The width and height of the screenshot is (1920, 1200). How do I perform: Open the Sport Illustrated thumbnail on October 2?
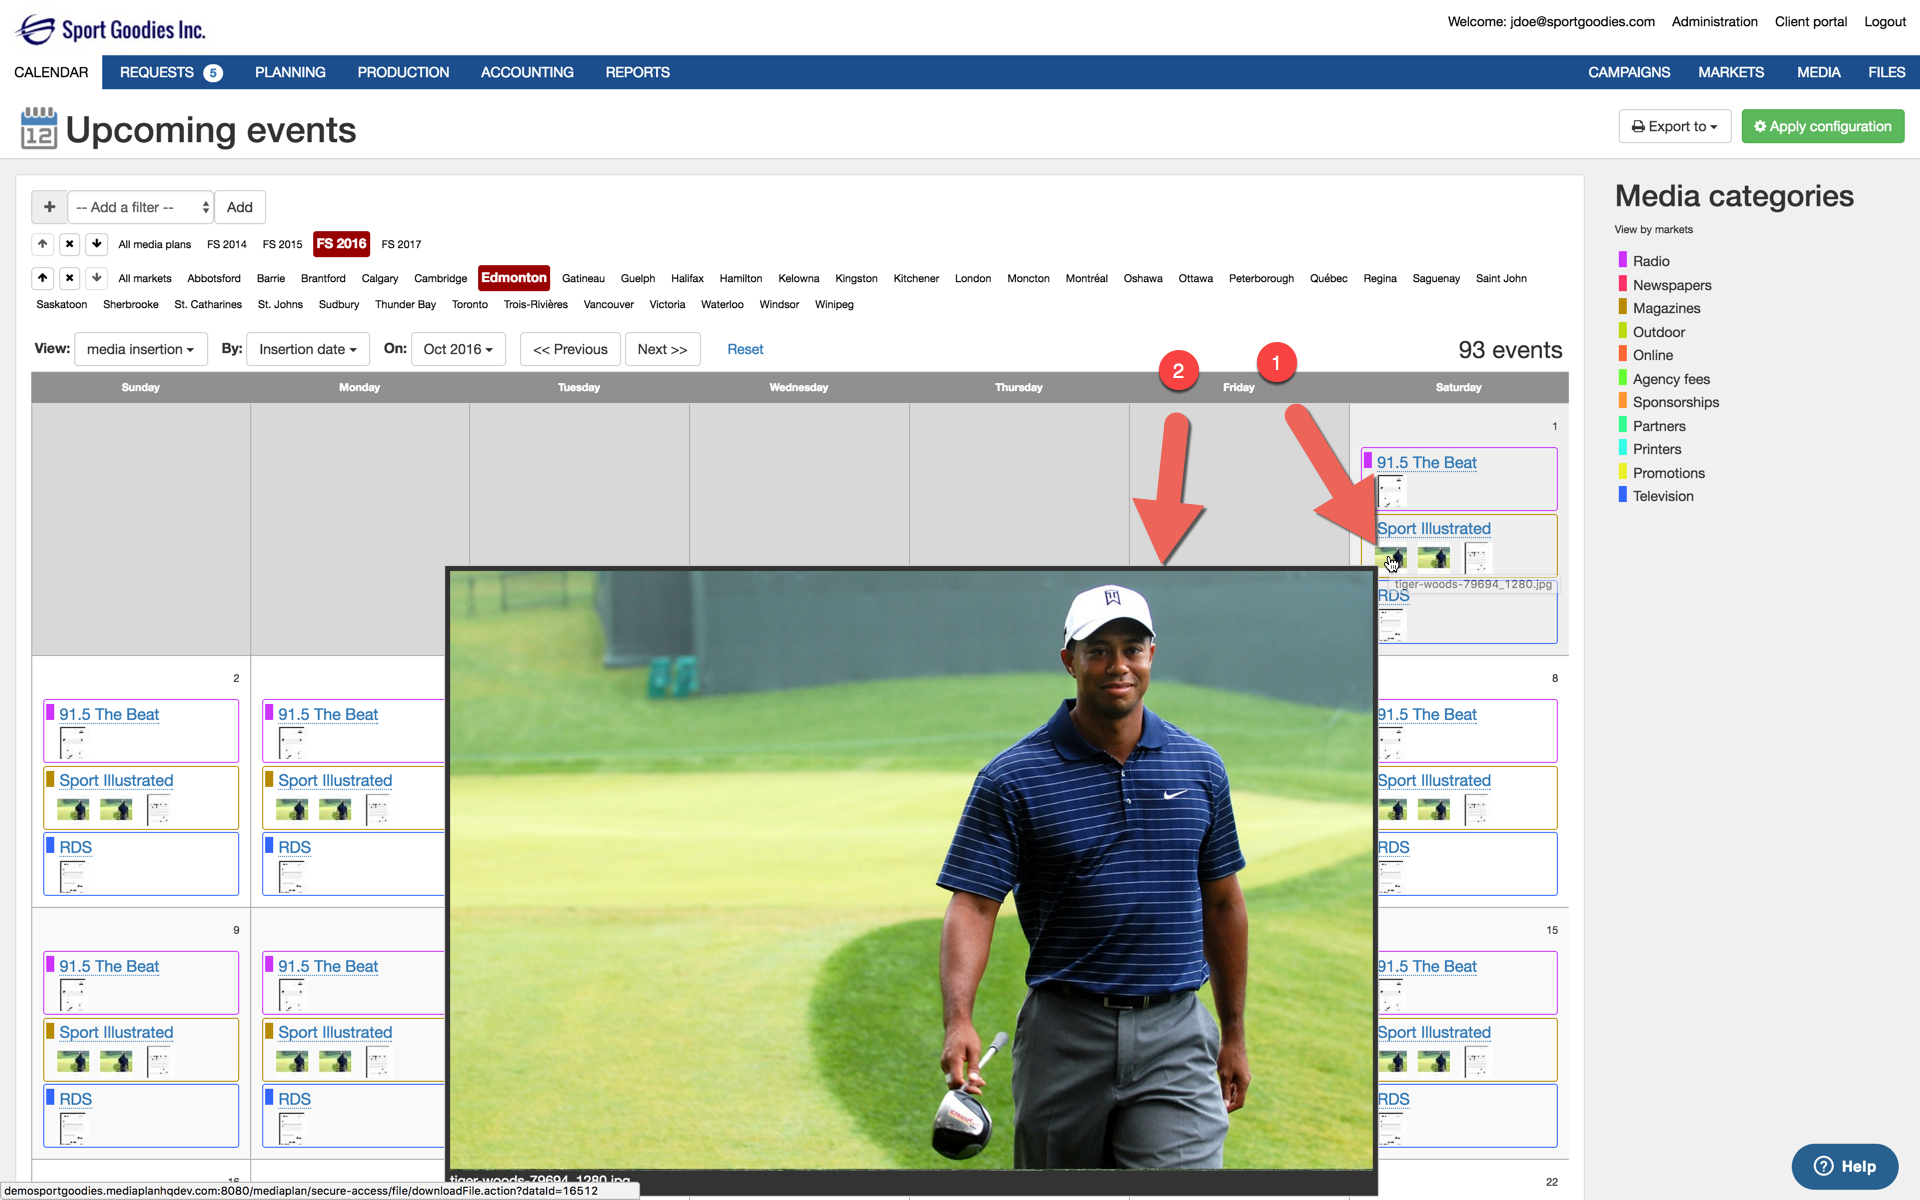[x=73, y=809]
